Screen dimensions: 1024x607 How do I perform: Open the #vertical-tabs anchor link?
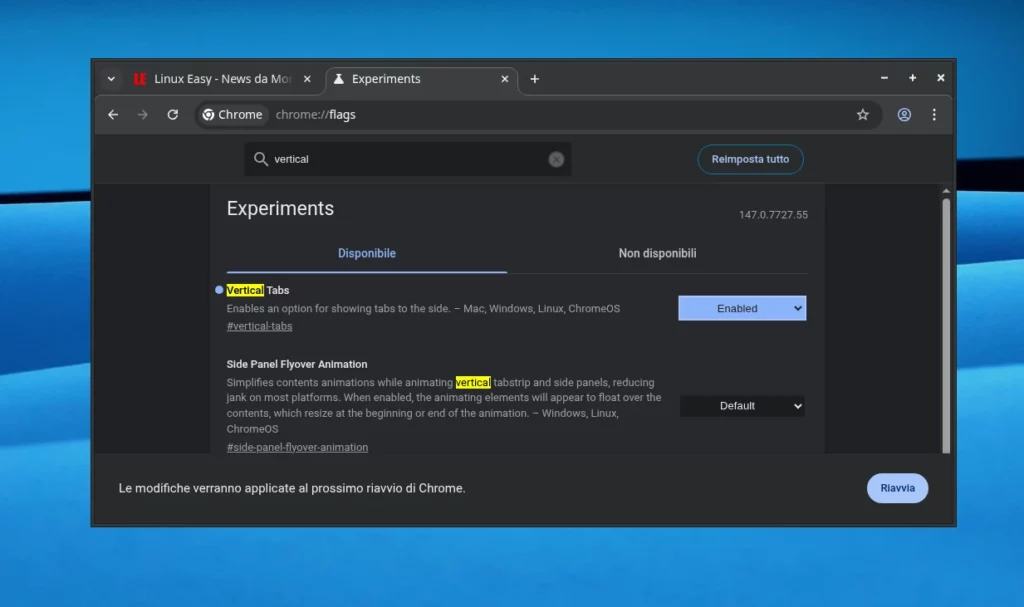pos(259,326)
